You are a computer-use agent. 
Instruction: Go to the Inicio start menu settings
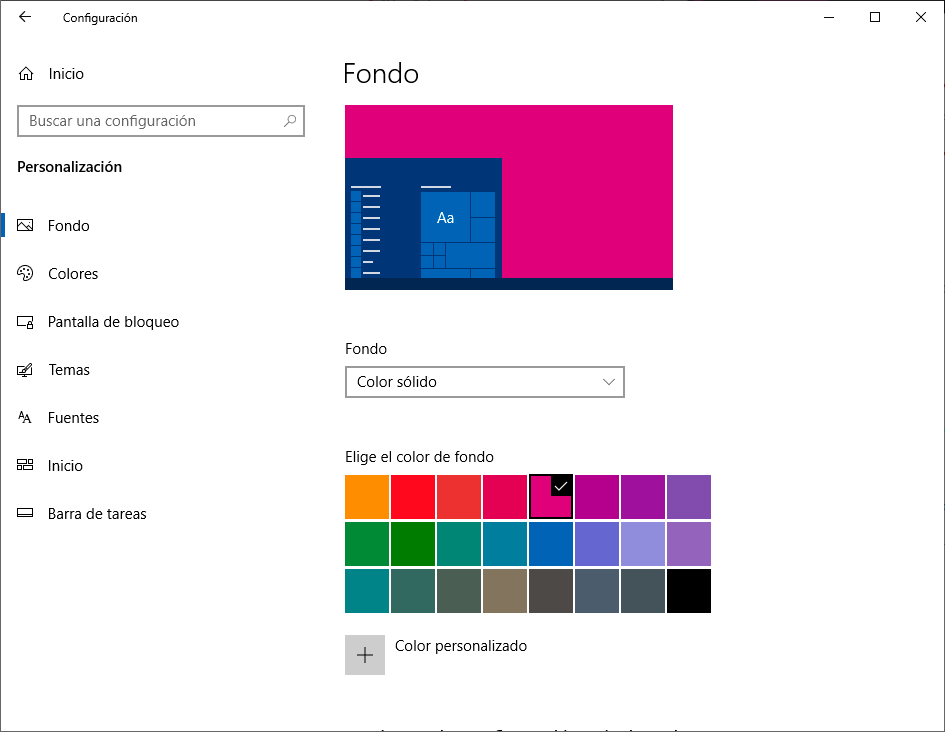(x=65, y=466)
